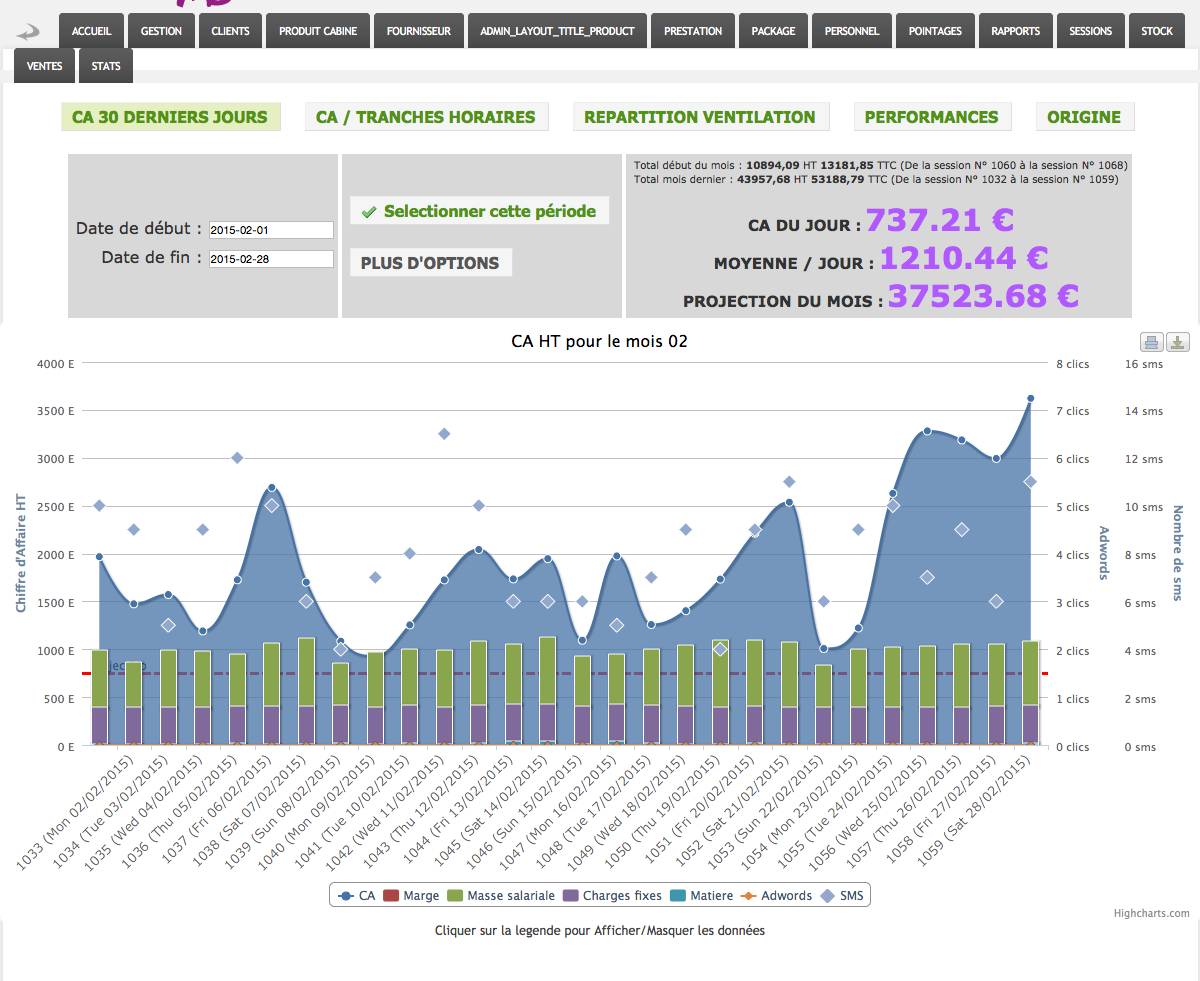Click the legend hint text below the chart
This screenshot has height=981, width=1200.
tap(600, 931)
